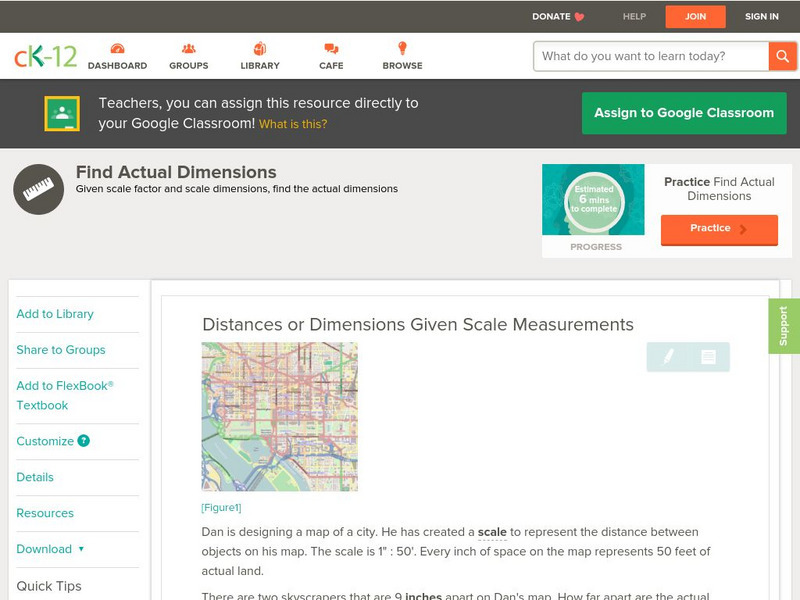Open the notes icon beside highlighter
This screenshot has height=600, width=800.
click(708, 357)
